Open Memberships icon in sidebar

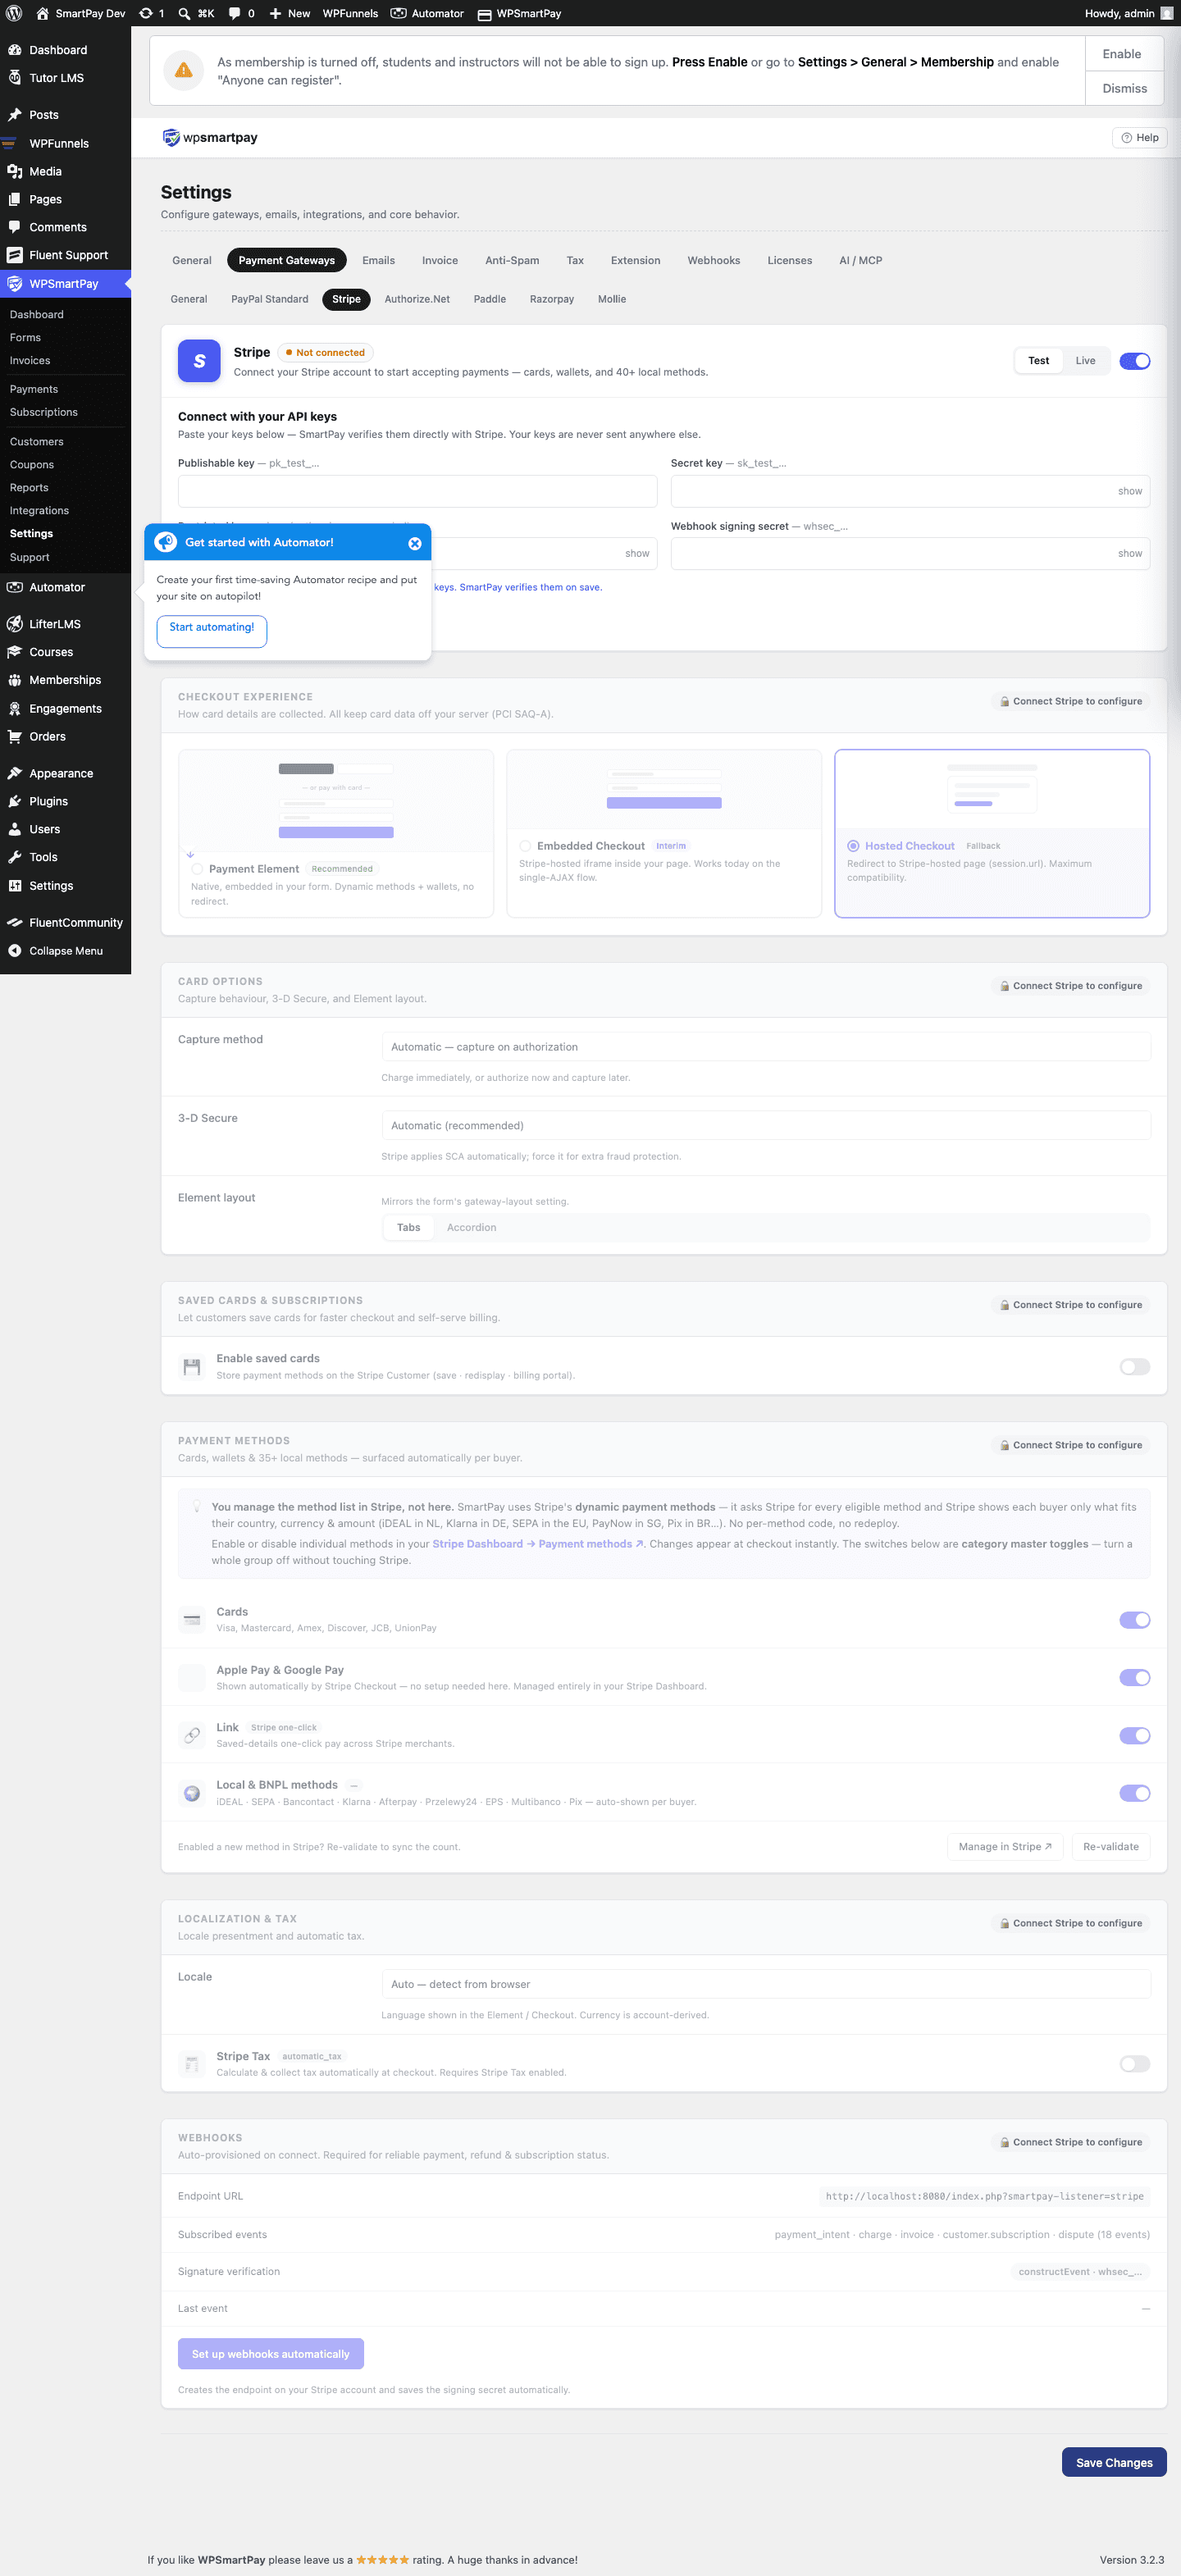15,680
